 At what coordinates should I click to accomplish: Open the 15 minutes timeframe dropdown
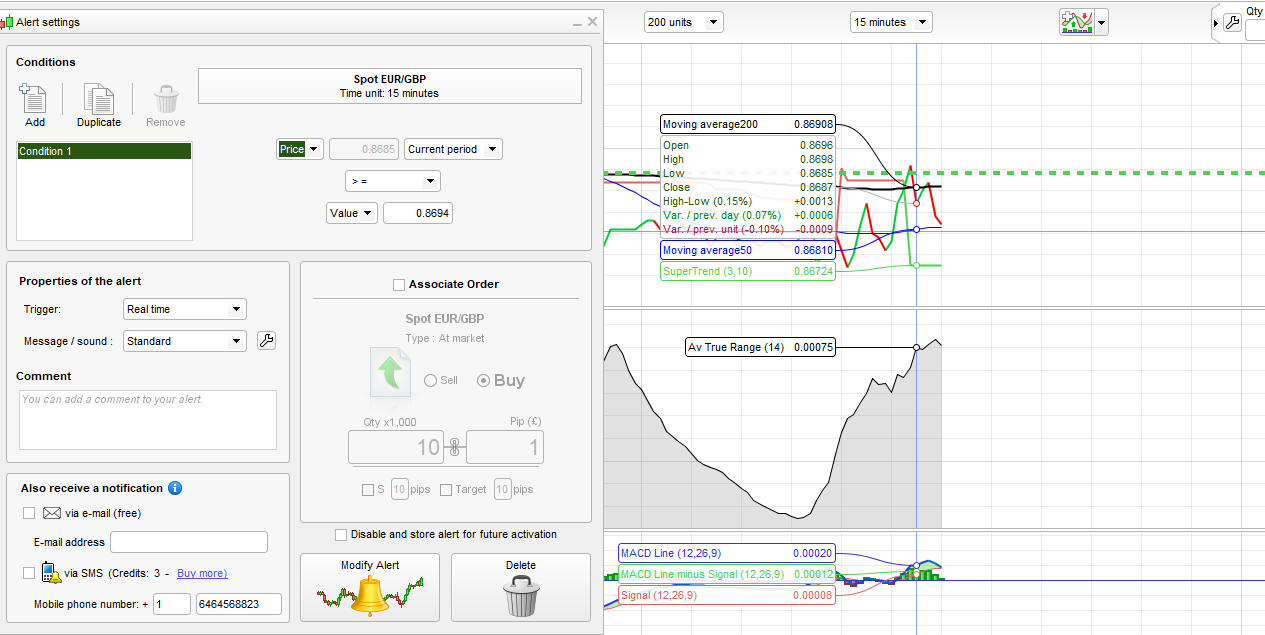(891, 22)
